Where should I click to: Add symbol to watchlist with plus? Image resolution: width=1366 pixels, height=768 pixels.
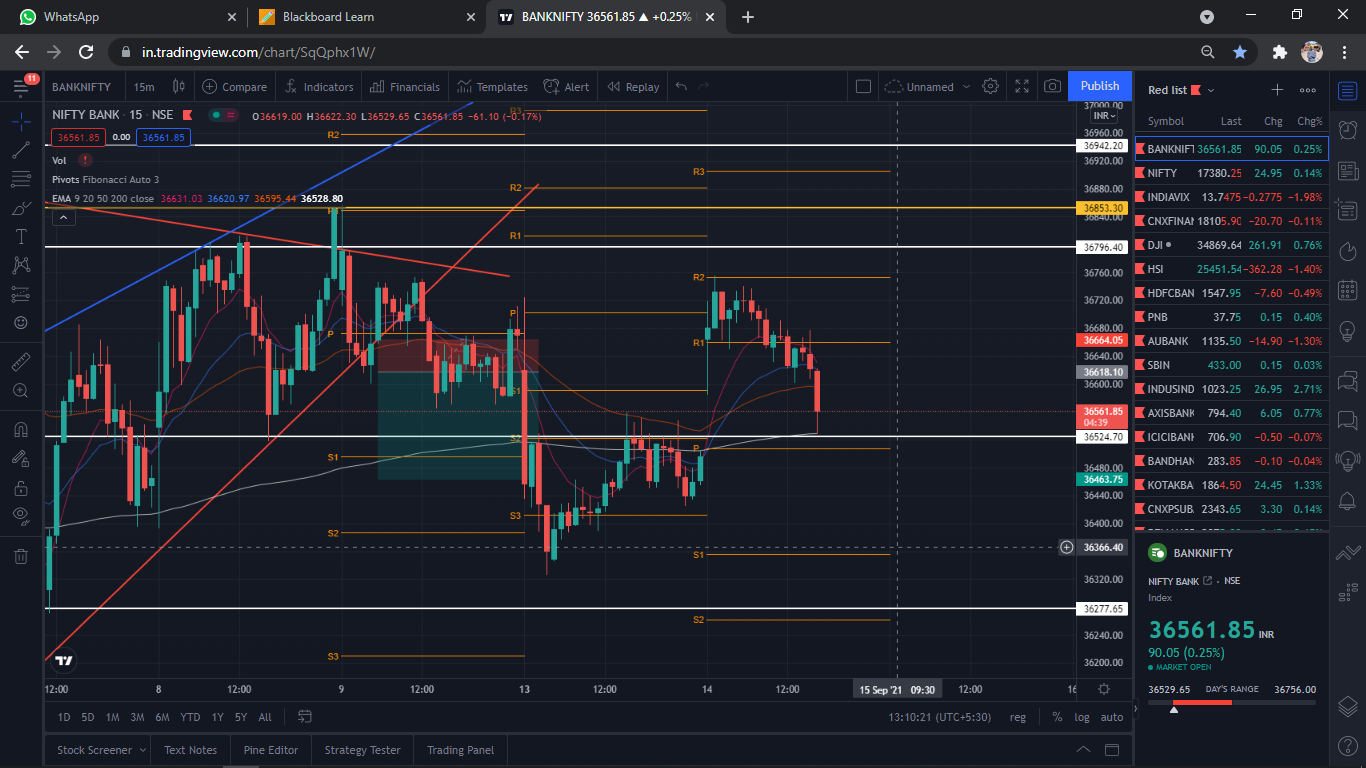coord(1277,90)
